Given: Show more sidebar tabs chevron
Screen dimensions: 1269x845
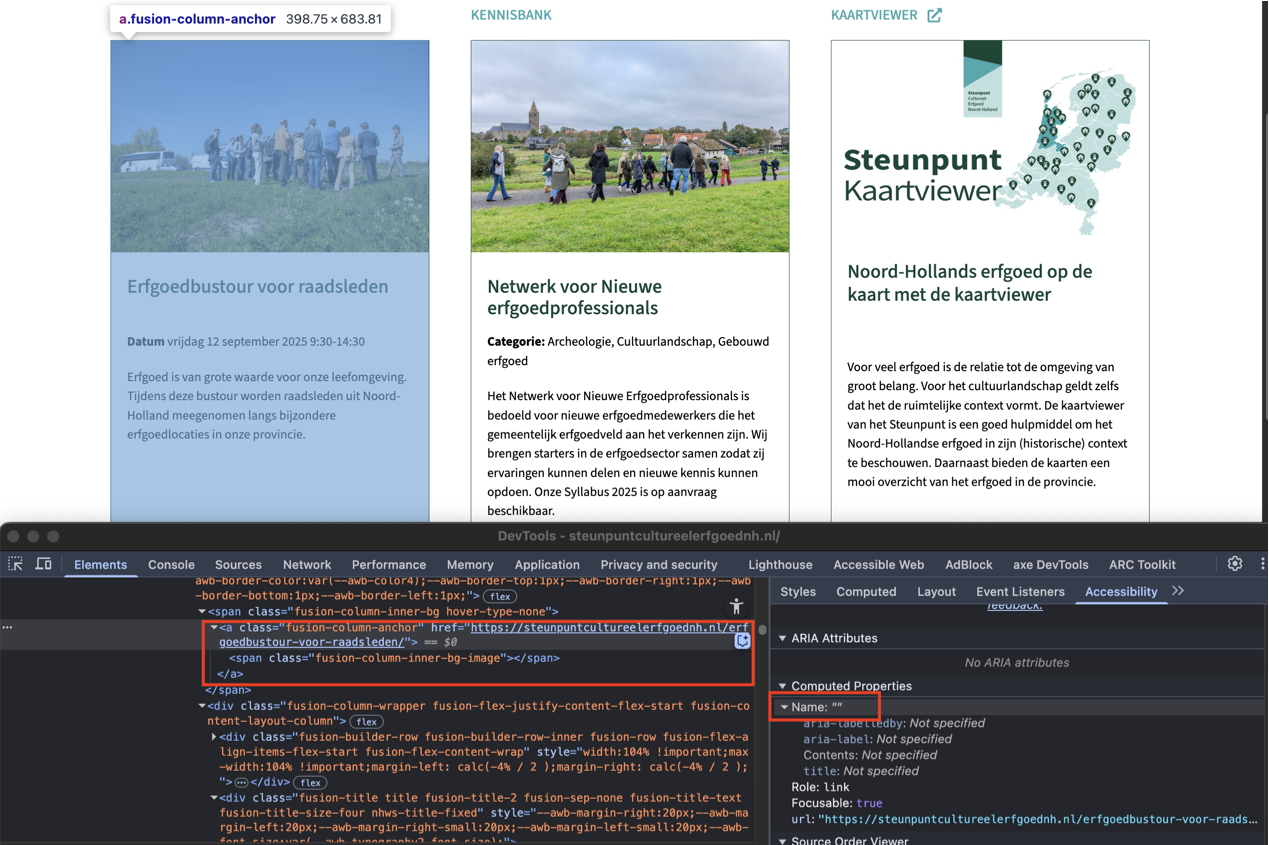Looking at the screenshot, I should 1178,591.
